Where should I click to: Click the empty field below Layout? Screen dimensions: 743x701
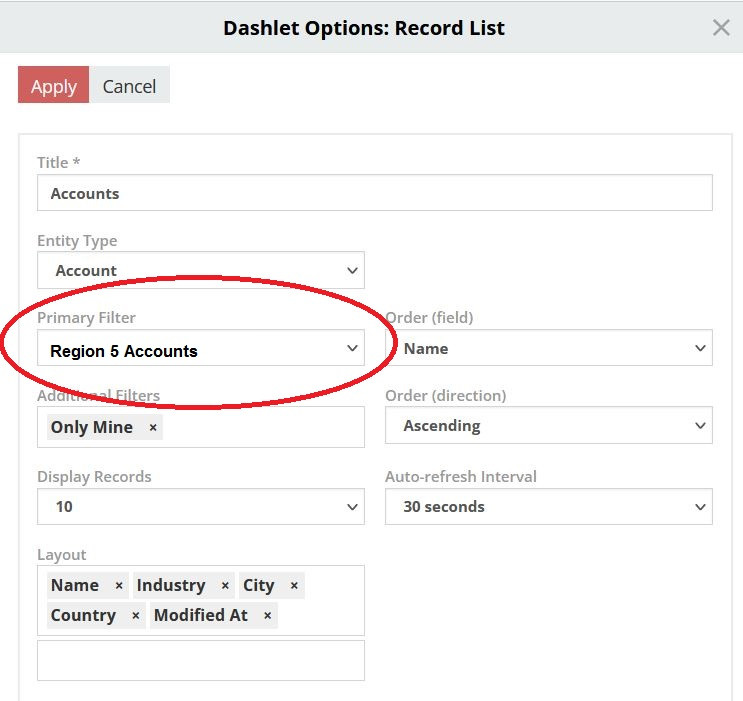[200, 660]
